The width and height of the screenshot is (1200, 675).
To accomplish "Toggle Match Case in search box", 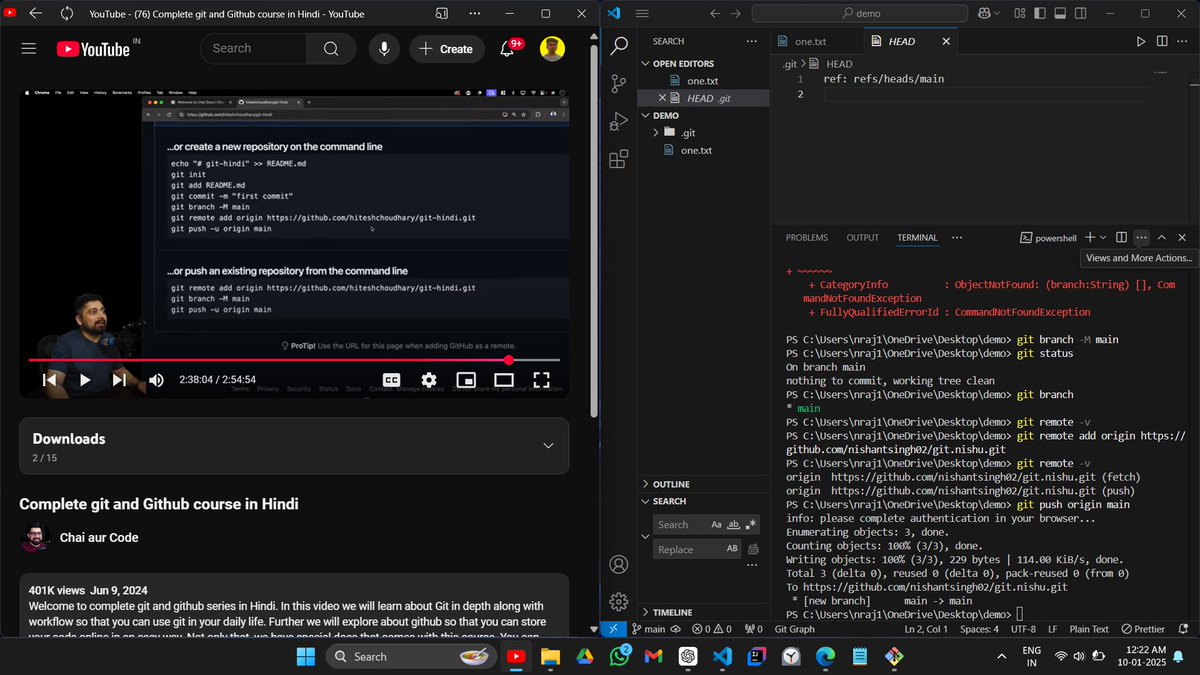I will point(716,524).
